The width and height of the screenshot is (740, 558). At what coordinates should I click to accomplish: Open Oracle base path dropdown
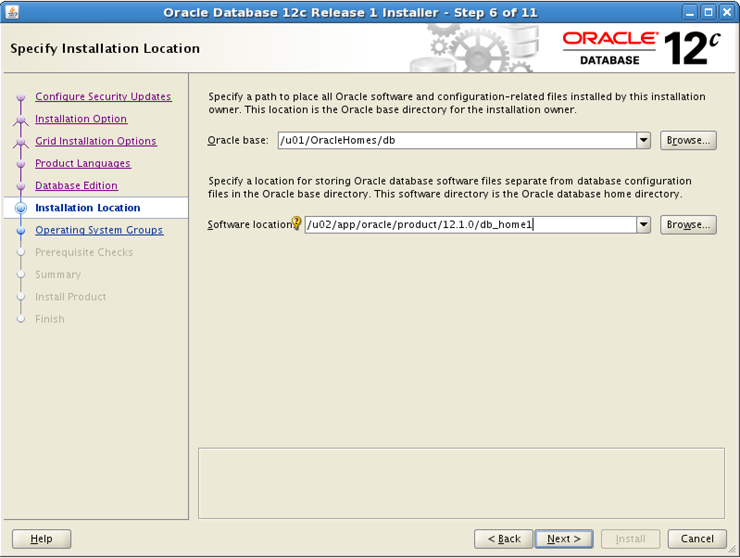[x=643, y=140]
